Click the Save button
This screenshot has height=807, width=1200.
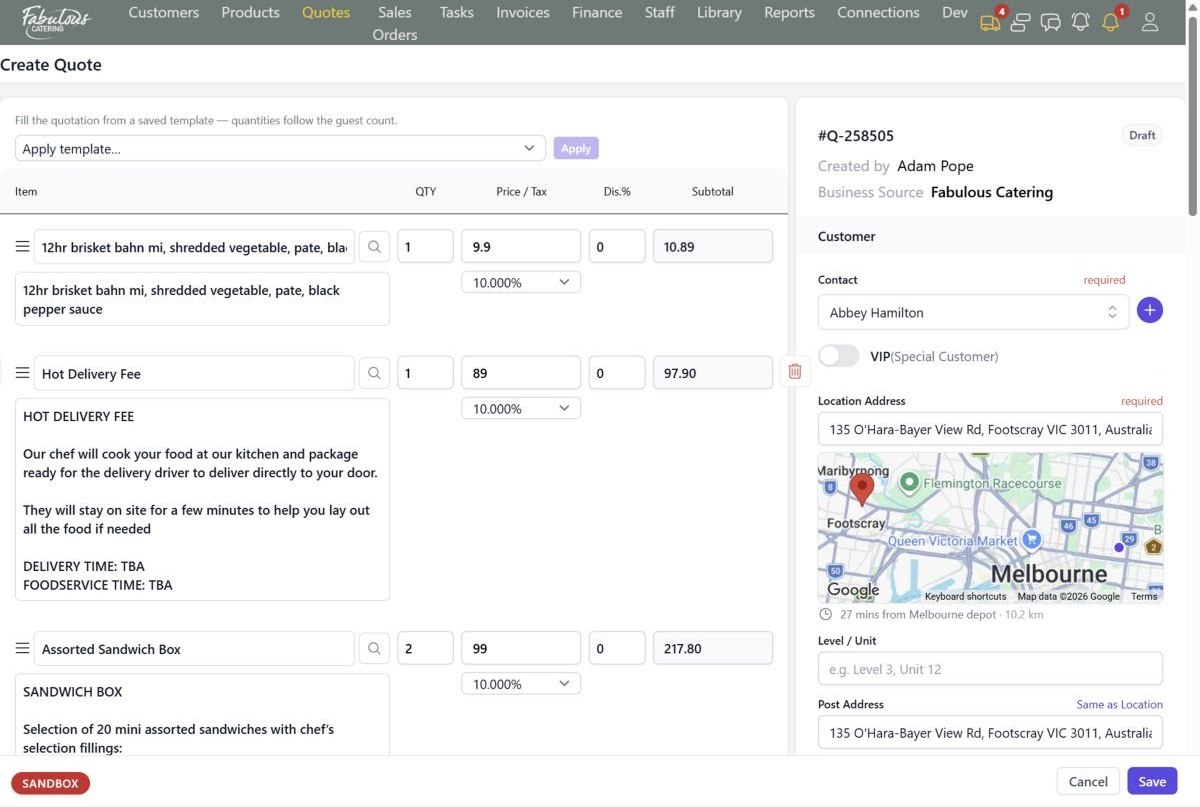tap(1152, 781)
